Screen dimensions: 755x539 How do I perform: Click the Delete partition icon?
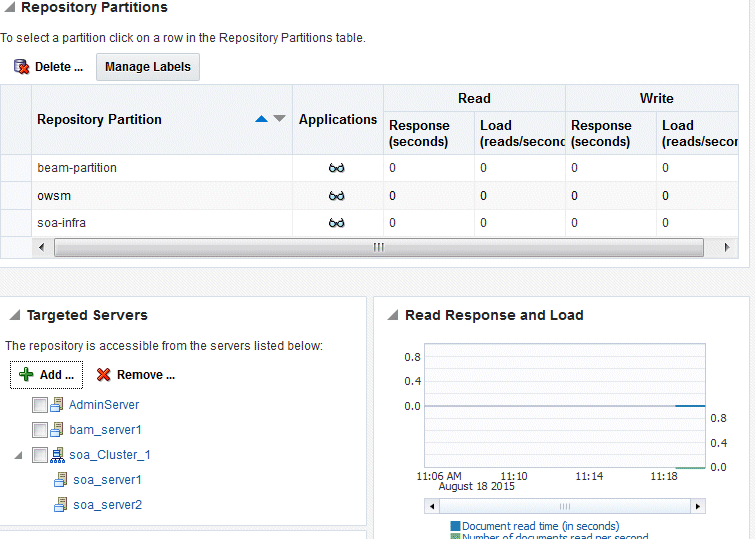(x=21, y=66)
